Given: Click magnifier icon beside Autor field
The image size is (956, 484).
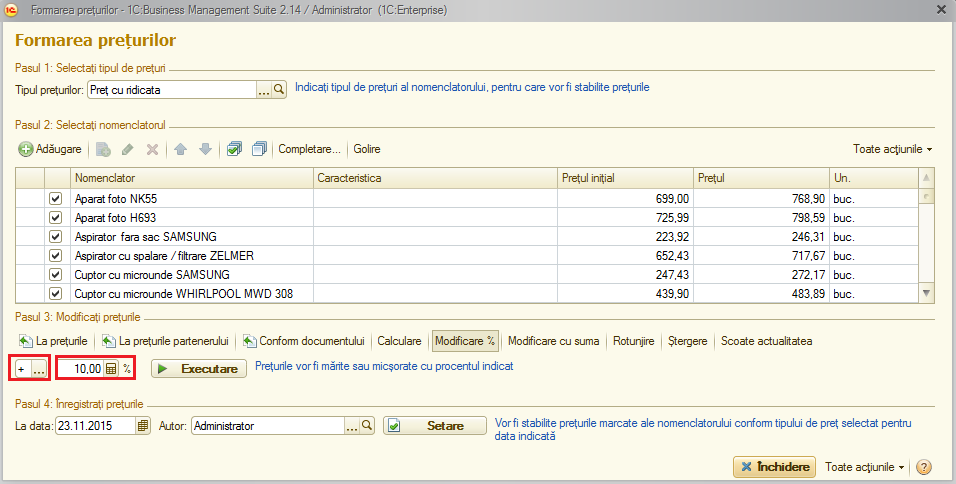Looking at the screenshot, I should (x=366, y=425).
